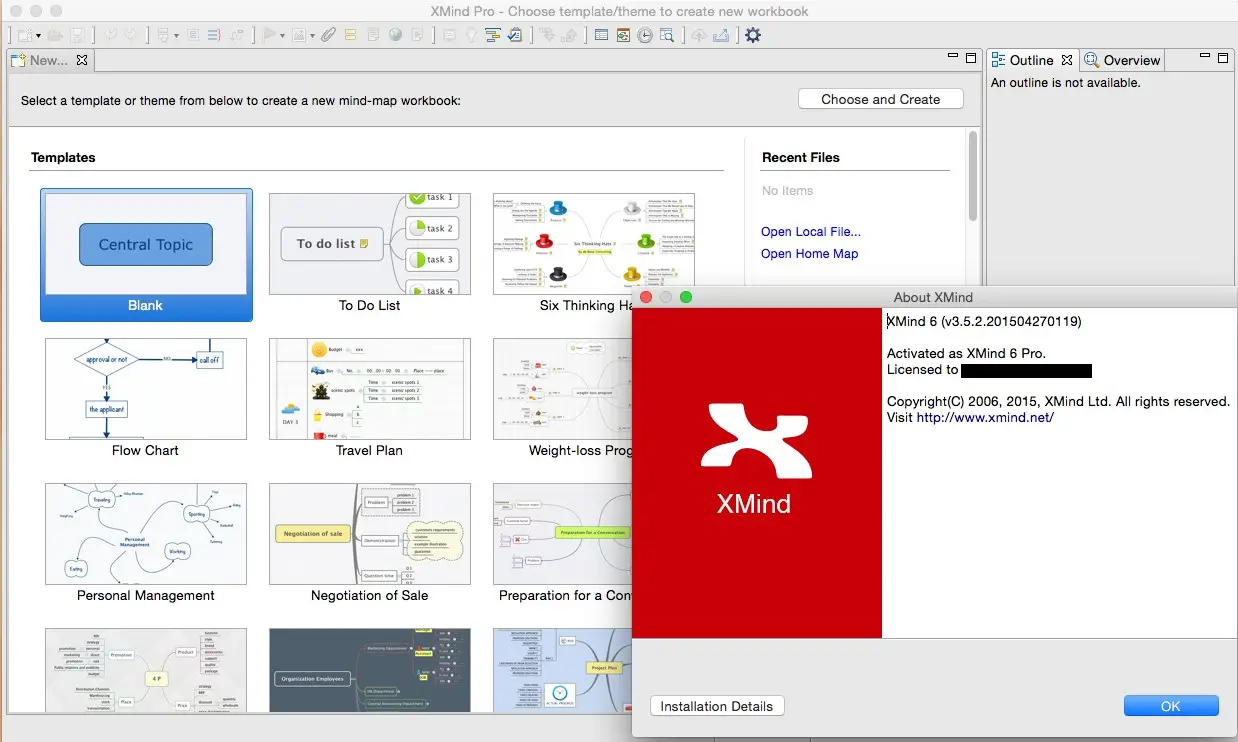The height and width of the screenshot is (742, 1238).
Task: Click the orange-green toolbar icon beside the clock
Action: [x=623, y=35]
